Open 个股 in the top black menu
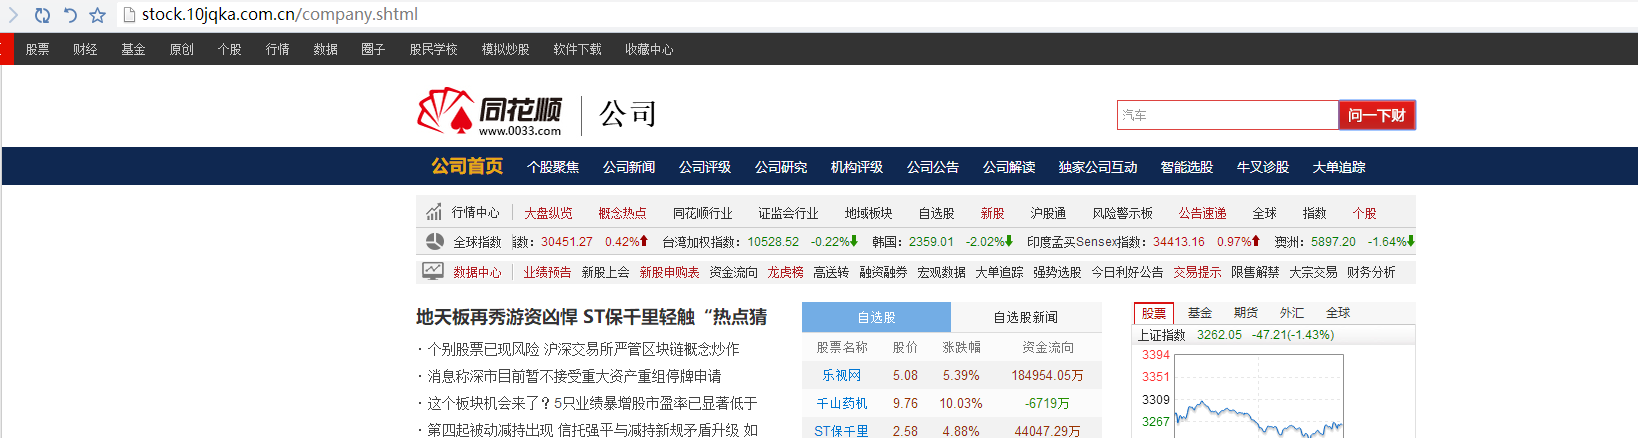This screenshot has width=1638, height=438. tap(229, 49)
